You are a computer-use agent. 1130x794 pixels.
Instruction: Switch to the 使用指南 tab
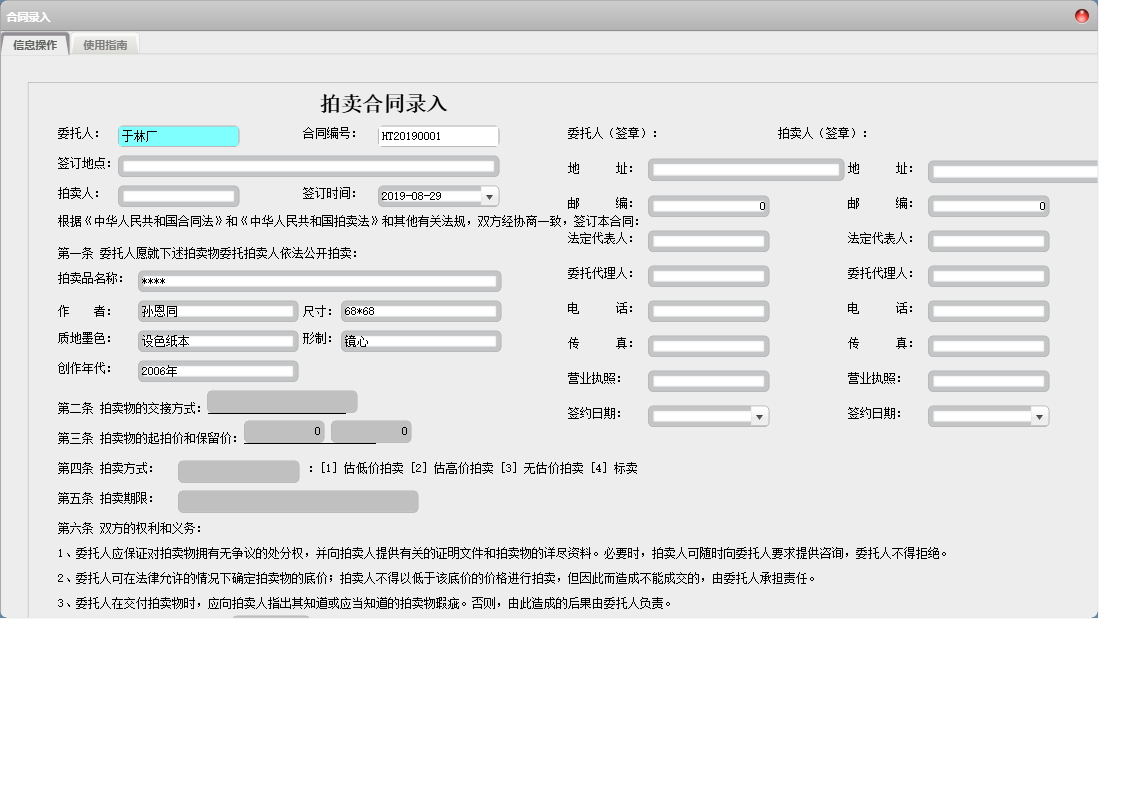[x=105, y=44]
